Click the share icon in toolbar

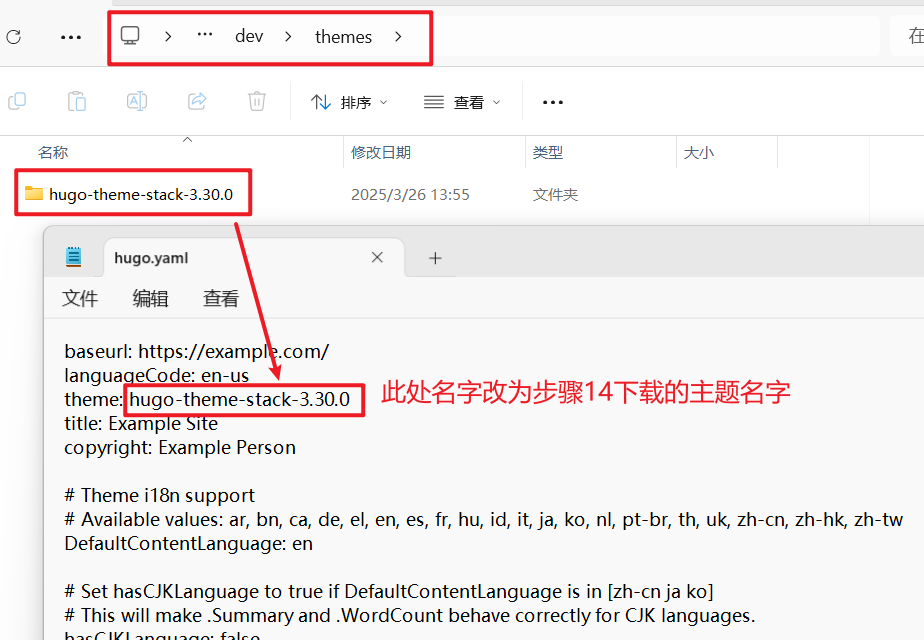click(197, 101)
